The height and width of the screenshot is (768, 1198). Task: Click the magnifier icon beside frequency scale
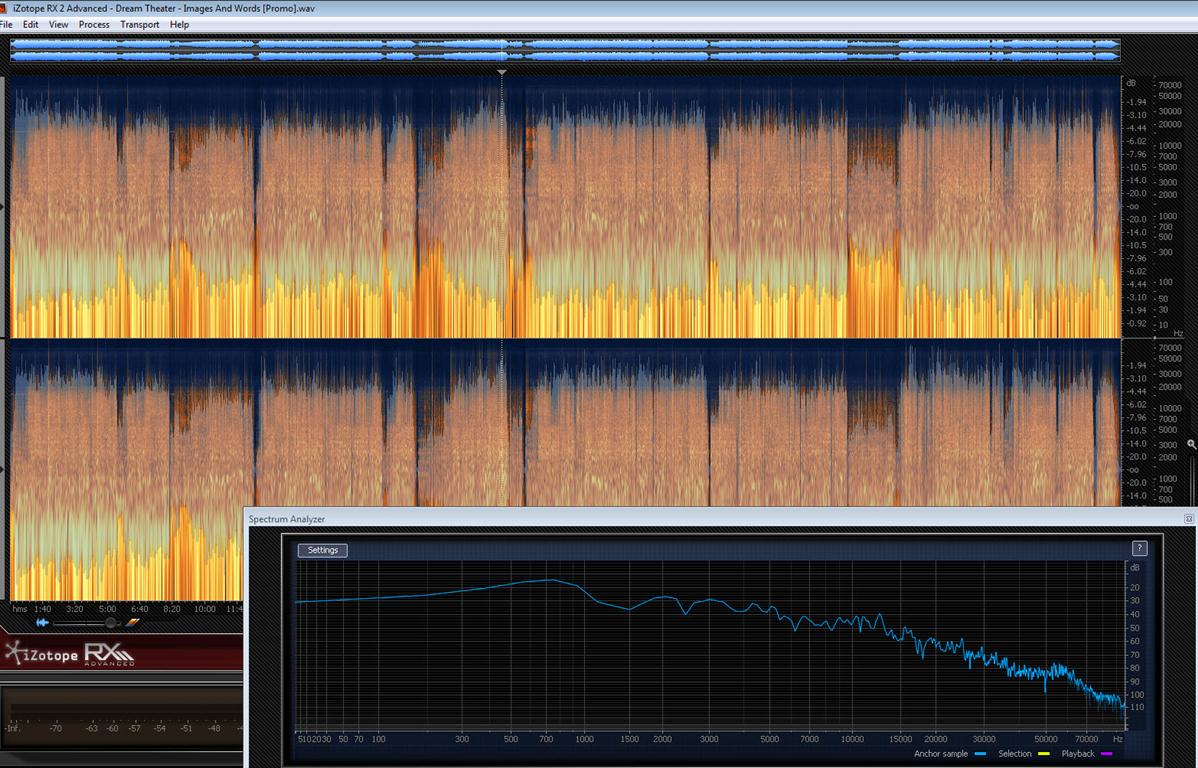pos(1191,444)
